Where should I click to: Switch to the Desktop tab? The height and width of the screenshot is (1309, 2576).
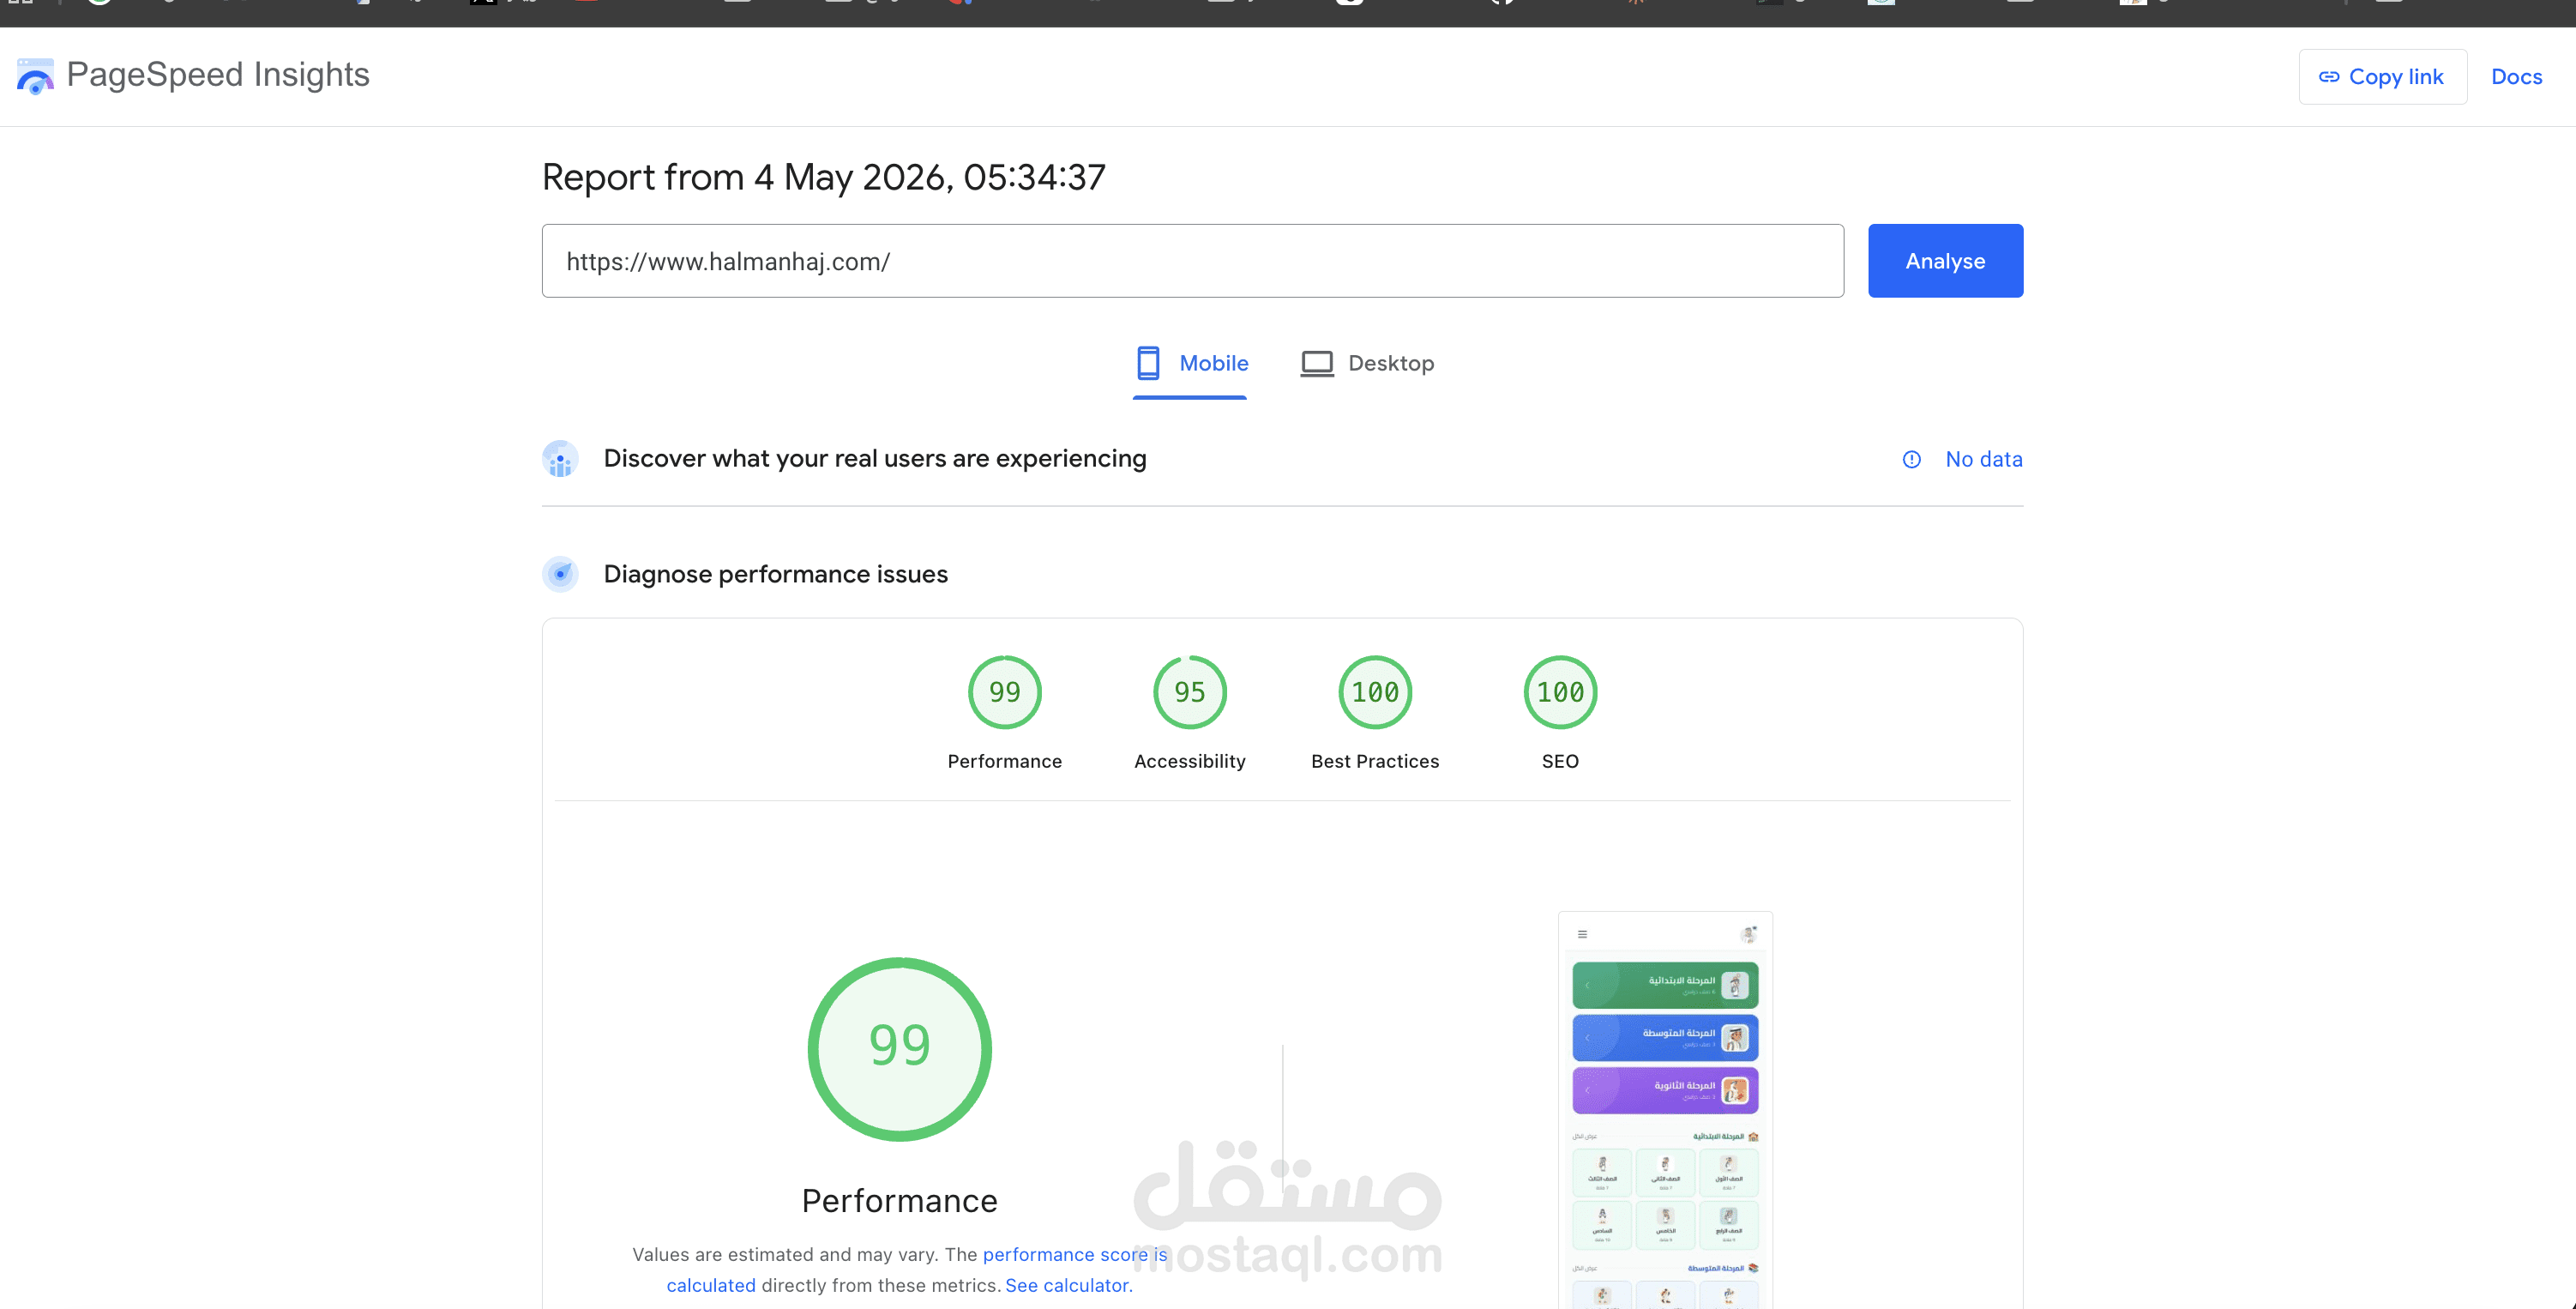pyautogui.click(x=1367, y=364)
